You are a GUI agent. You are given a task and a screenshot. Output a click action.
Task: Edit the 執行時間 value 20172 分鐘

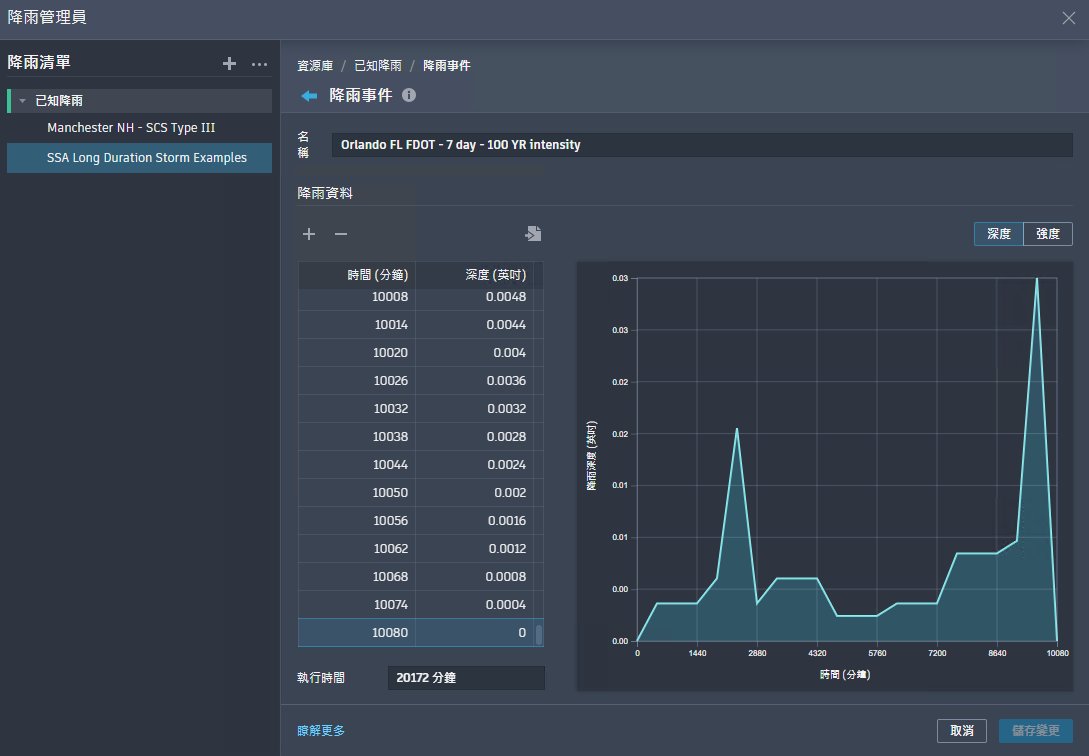click(x=466, y=678)
